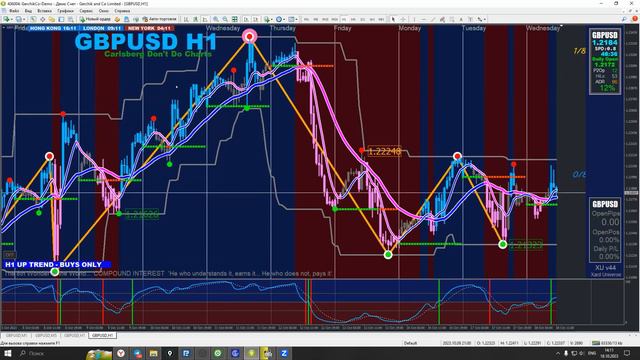Switch chart to M1 timeframe

point(306,19)
